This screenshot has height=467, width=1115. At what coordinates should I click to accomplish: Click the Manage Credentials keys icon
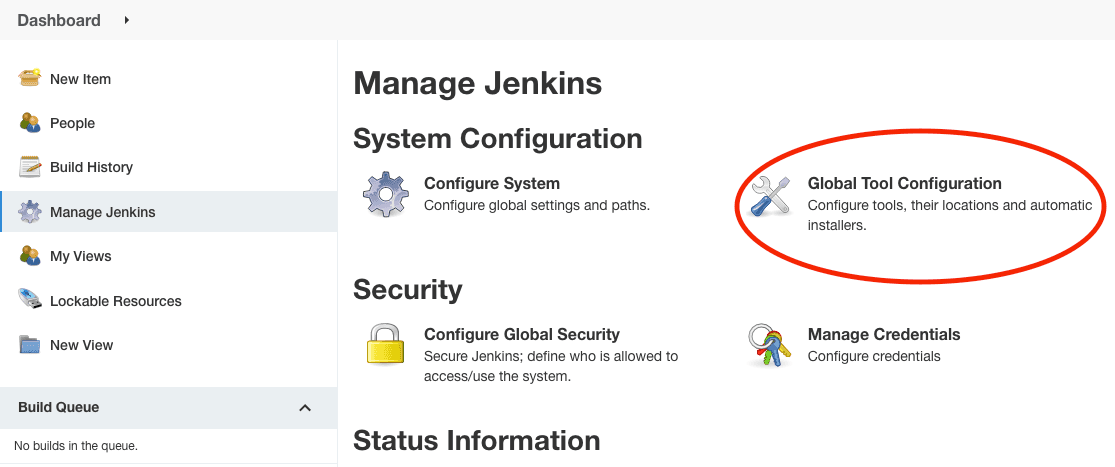click(769, 345)
